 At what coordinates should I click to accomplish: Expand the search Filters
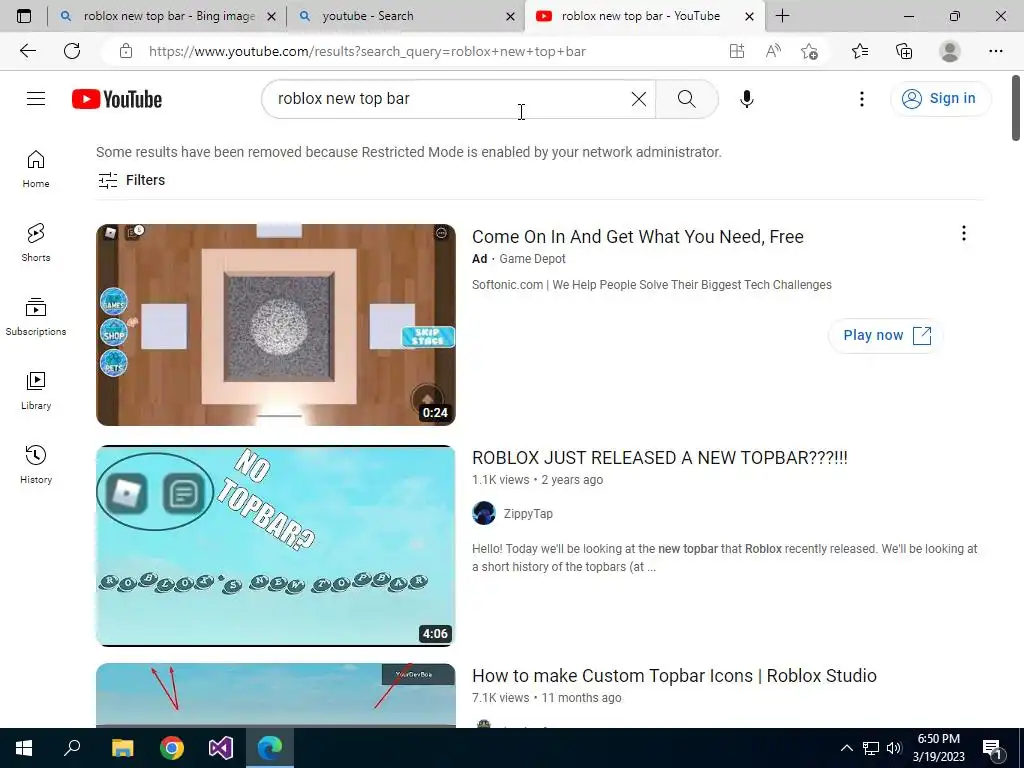pyautogui.click(x=131, y=180)
